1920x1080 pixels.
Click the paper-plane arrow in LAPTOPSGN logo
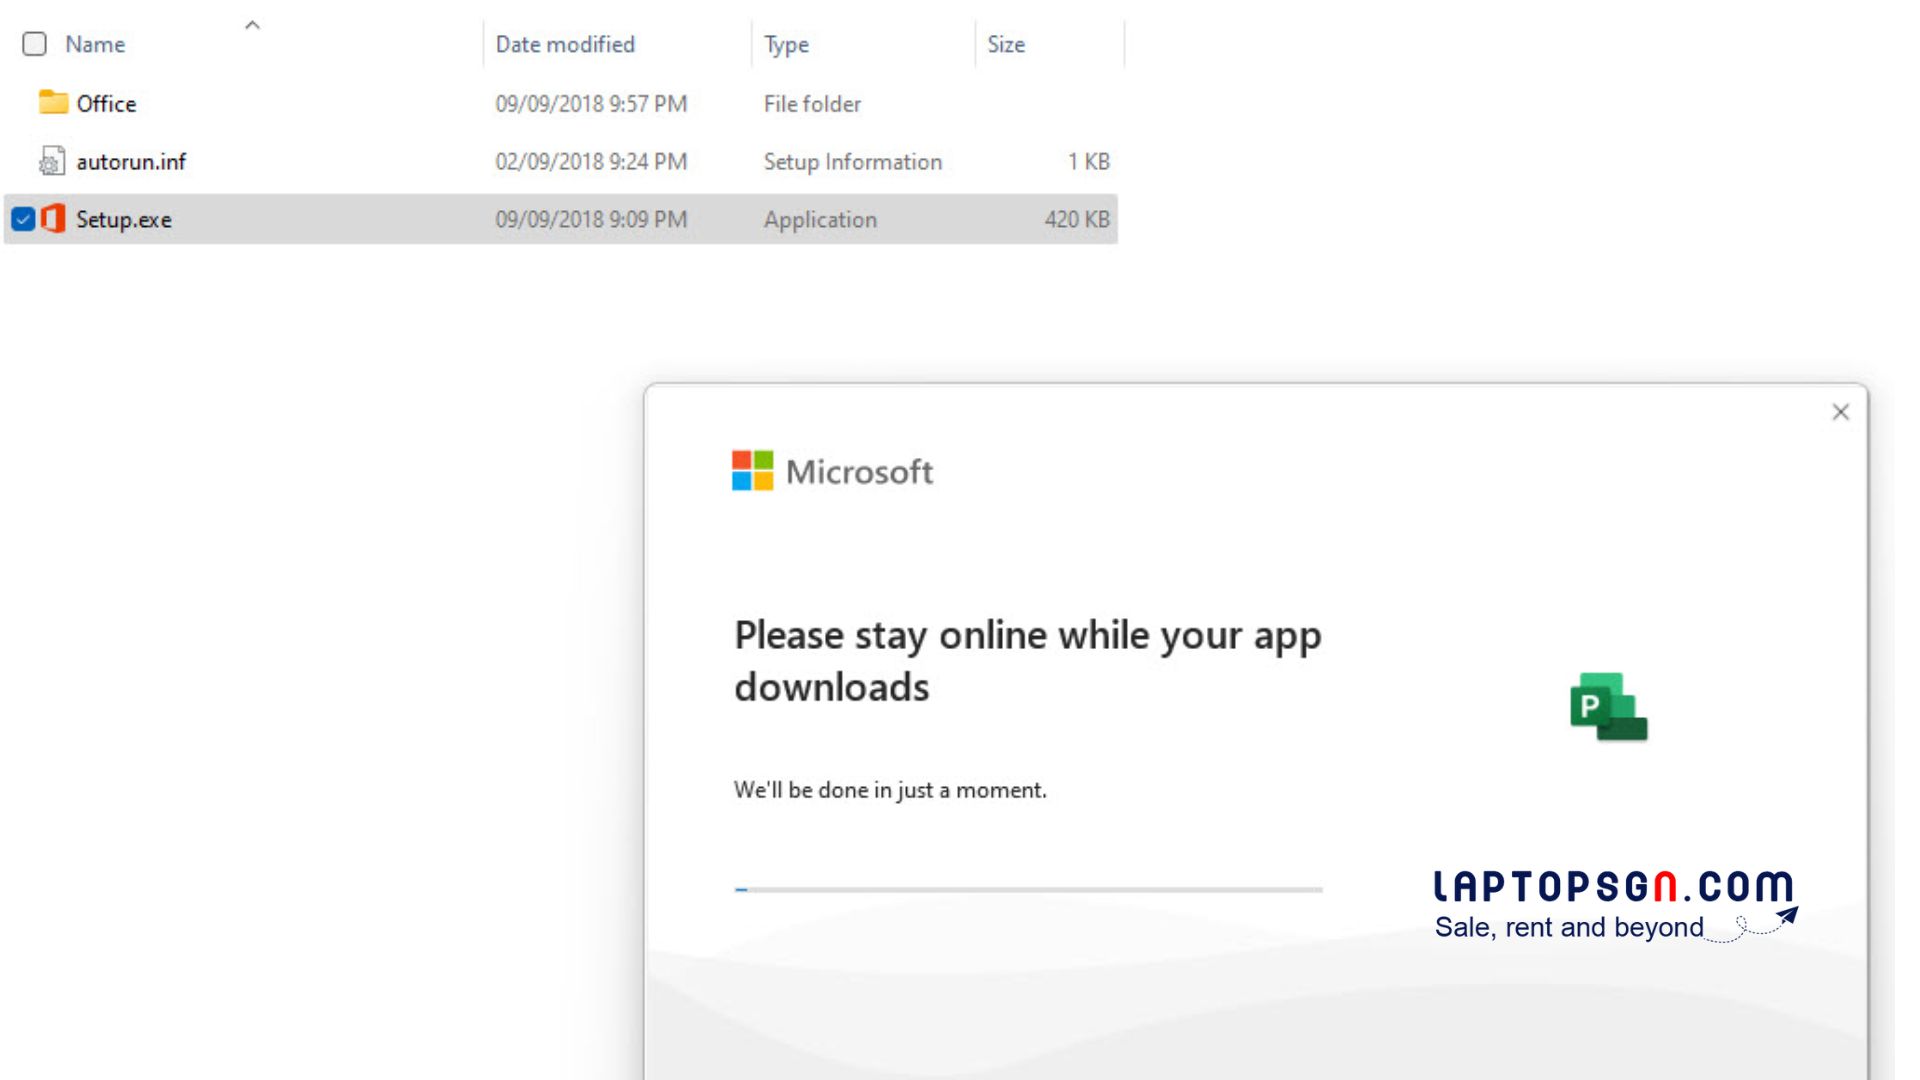pyautogui.click(x=1786, y=912)
